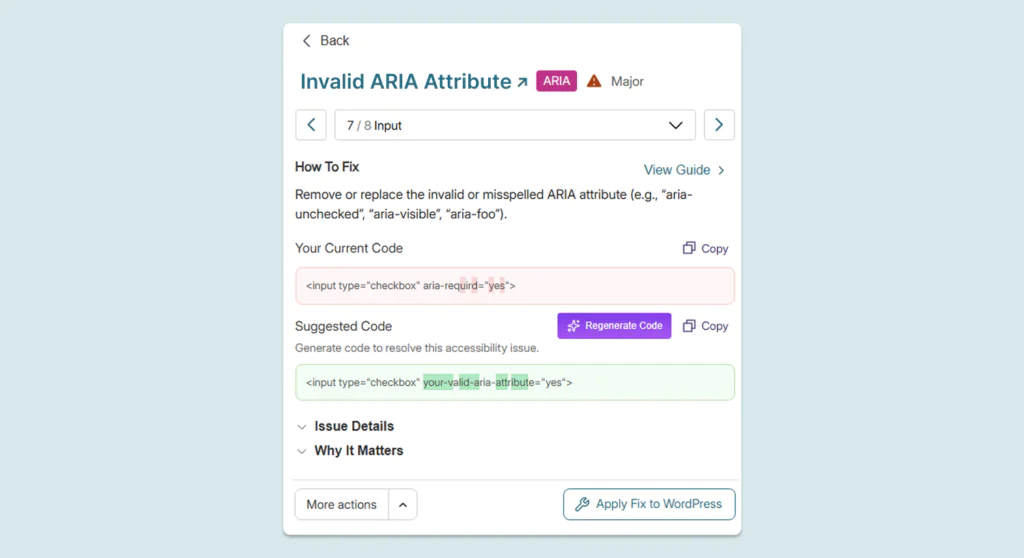1024x558 pixels.
Task: Click the sparkle icon on Regenerate Code
Action: click(x=573, y=325)
